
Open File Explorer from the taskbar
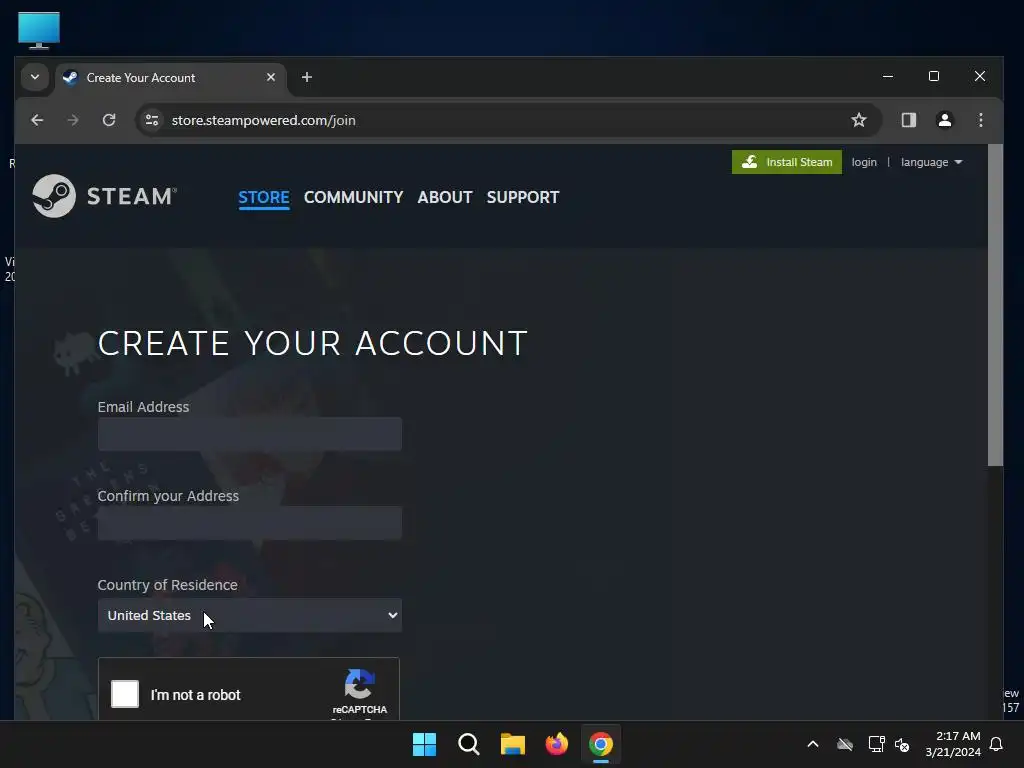[x=513, y=744]
